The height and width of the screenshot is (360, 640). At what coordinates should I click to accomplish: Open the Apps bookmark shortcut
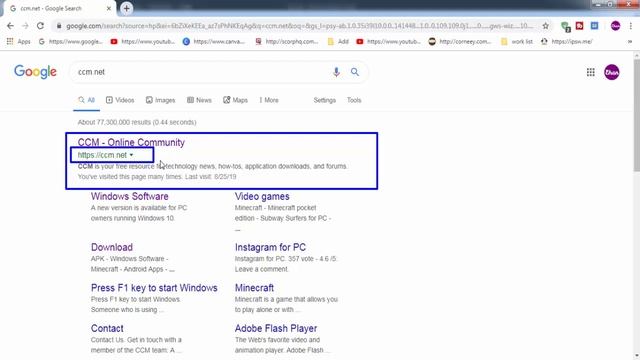coord(19,41)
